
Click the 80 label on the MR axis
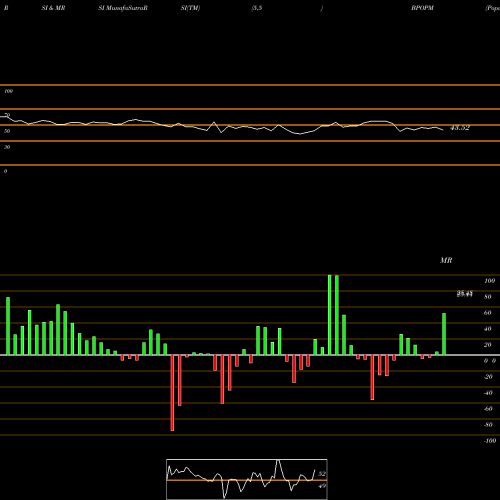(x=488, y=297)
